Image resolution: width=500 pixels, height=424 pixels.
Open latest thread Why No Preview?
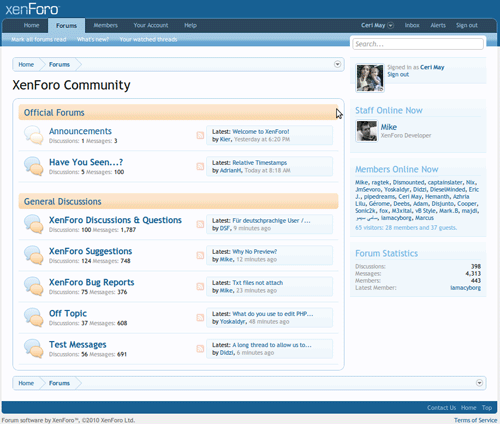255,252
